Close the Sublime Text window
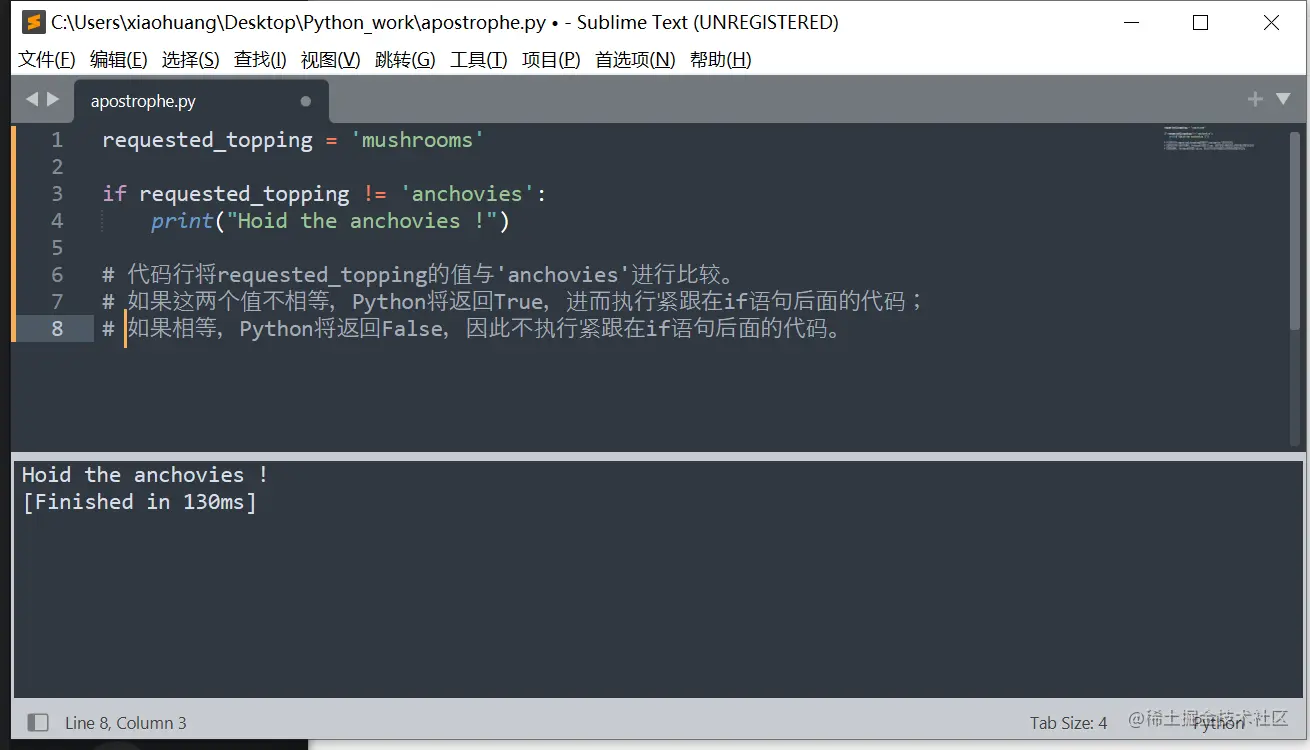Image resolution: width=1310 pixels, height=750 pixels. 1271,22
